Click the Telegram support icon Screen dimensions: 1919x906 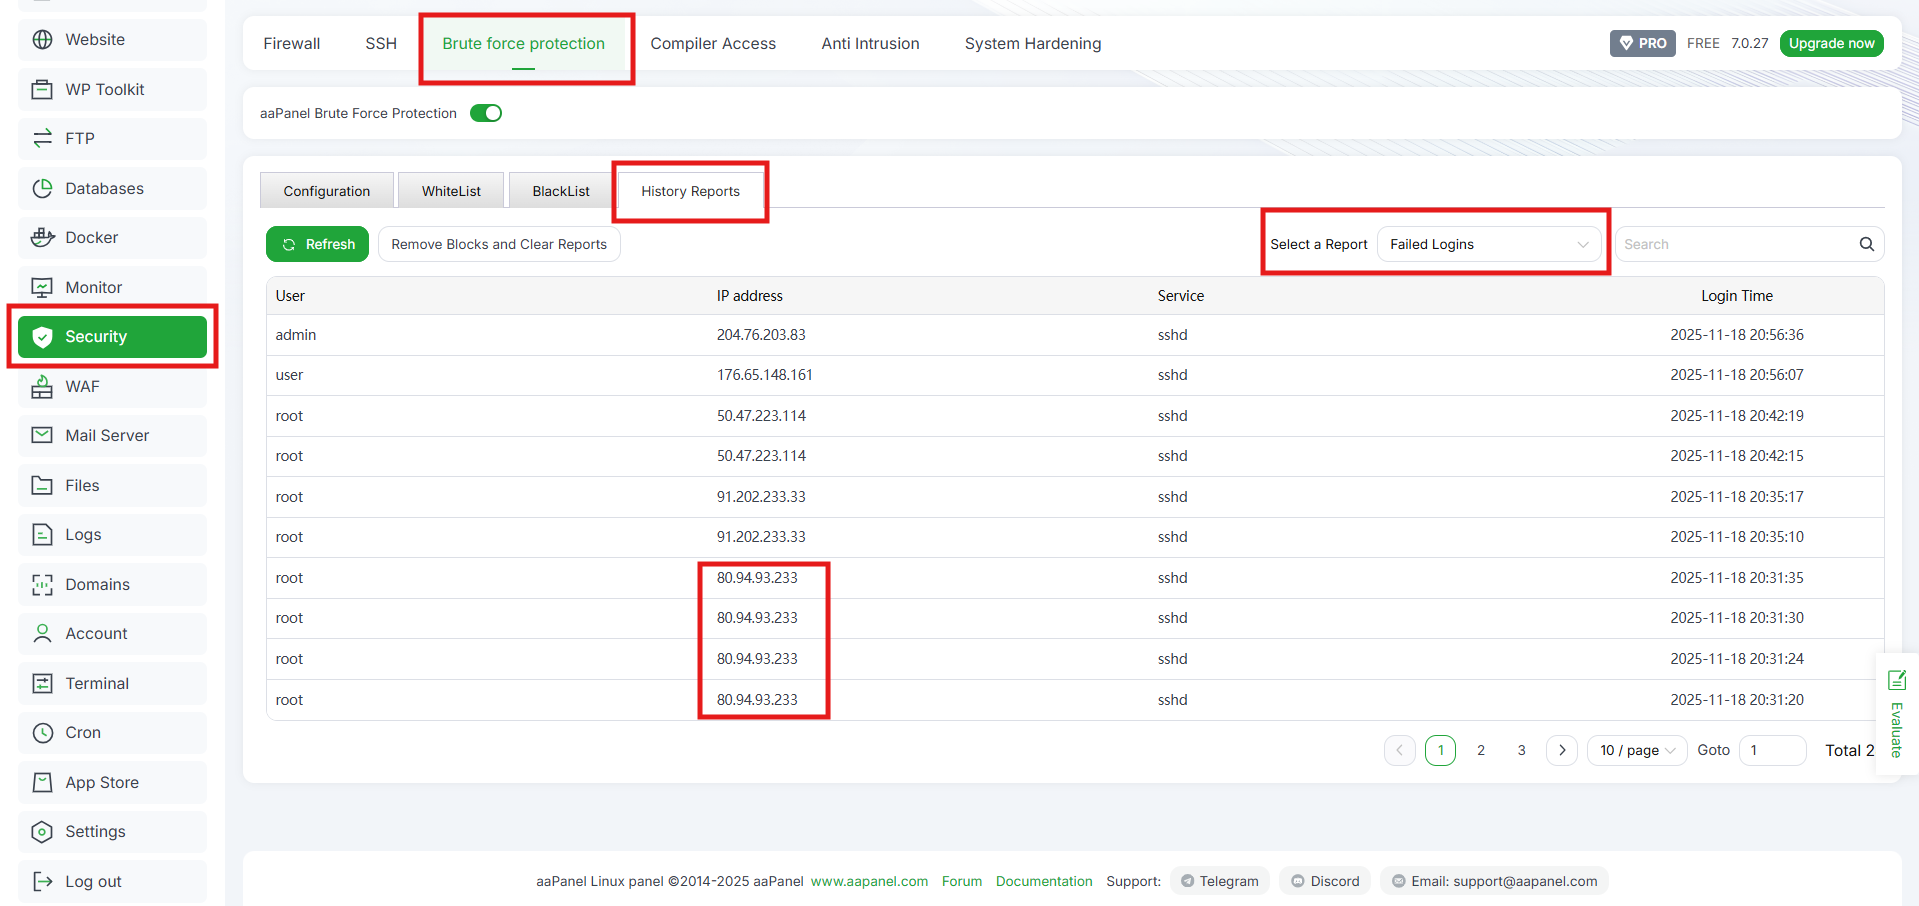pos(1188,881)
